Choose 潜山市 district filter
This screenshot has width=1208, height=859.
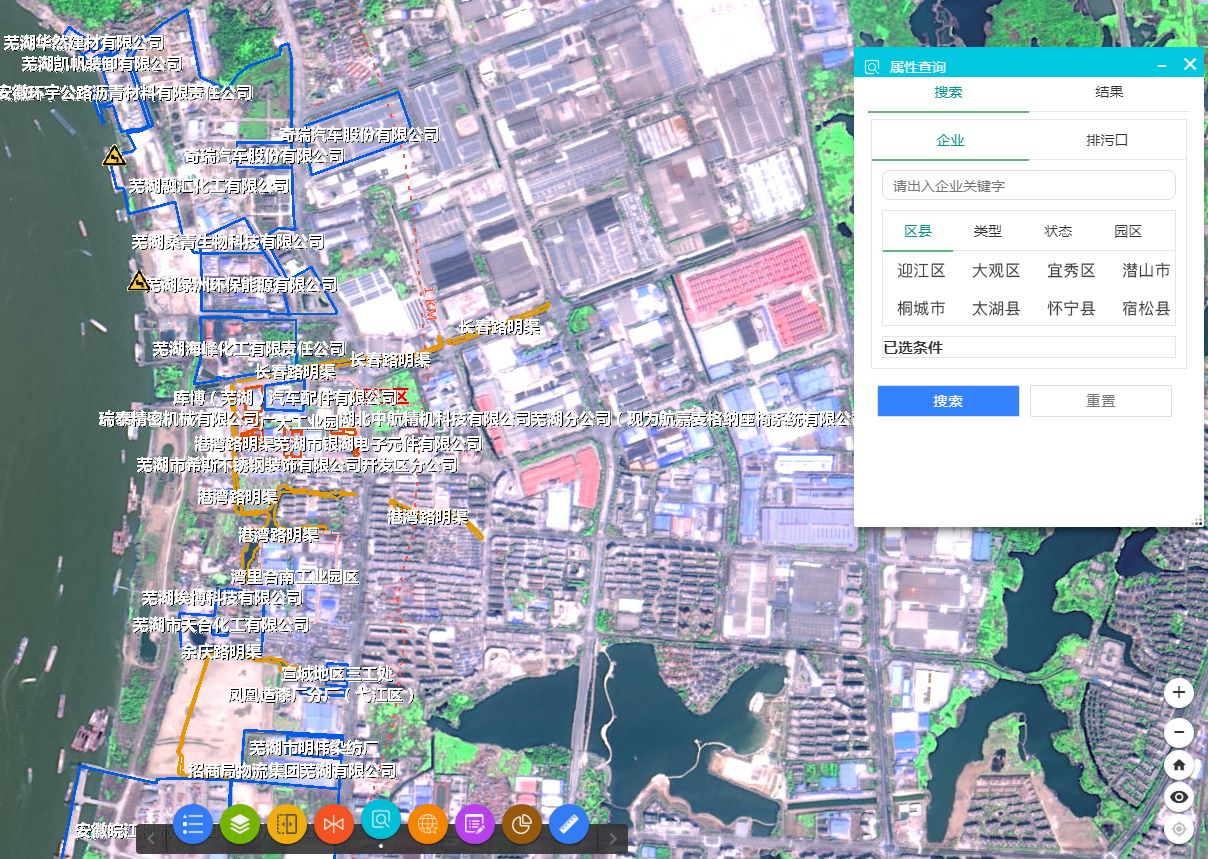[x=1146, y=271]
